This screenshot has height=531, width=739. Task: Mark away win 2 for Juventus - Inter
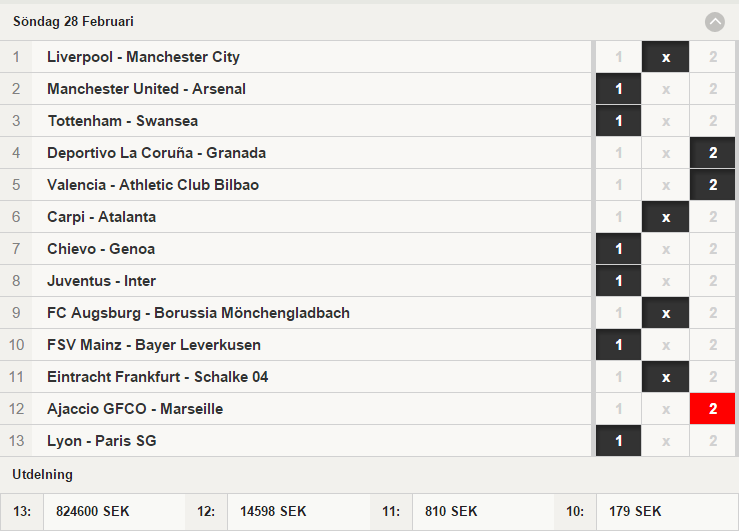point(713,281)
